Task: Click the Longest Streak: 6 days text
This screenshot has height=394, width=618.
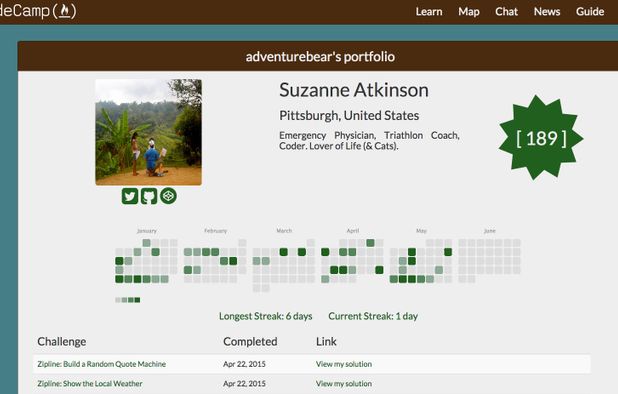Action: coord(266,316)
